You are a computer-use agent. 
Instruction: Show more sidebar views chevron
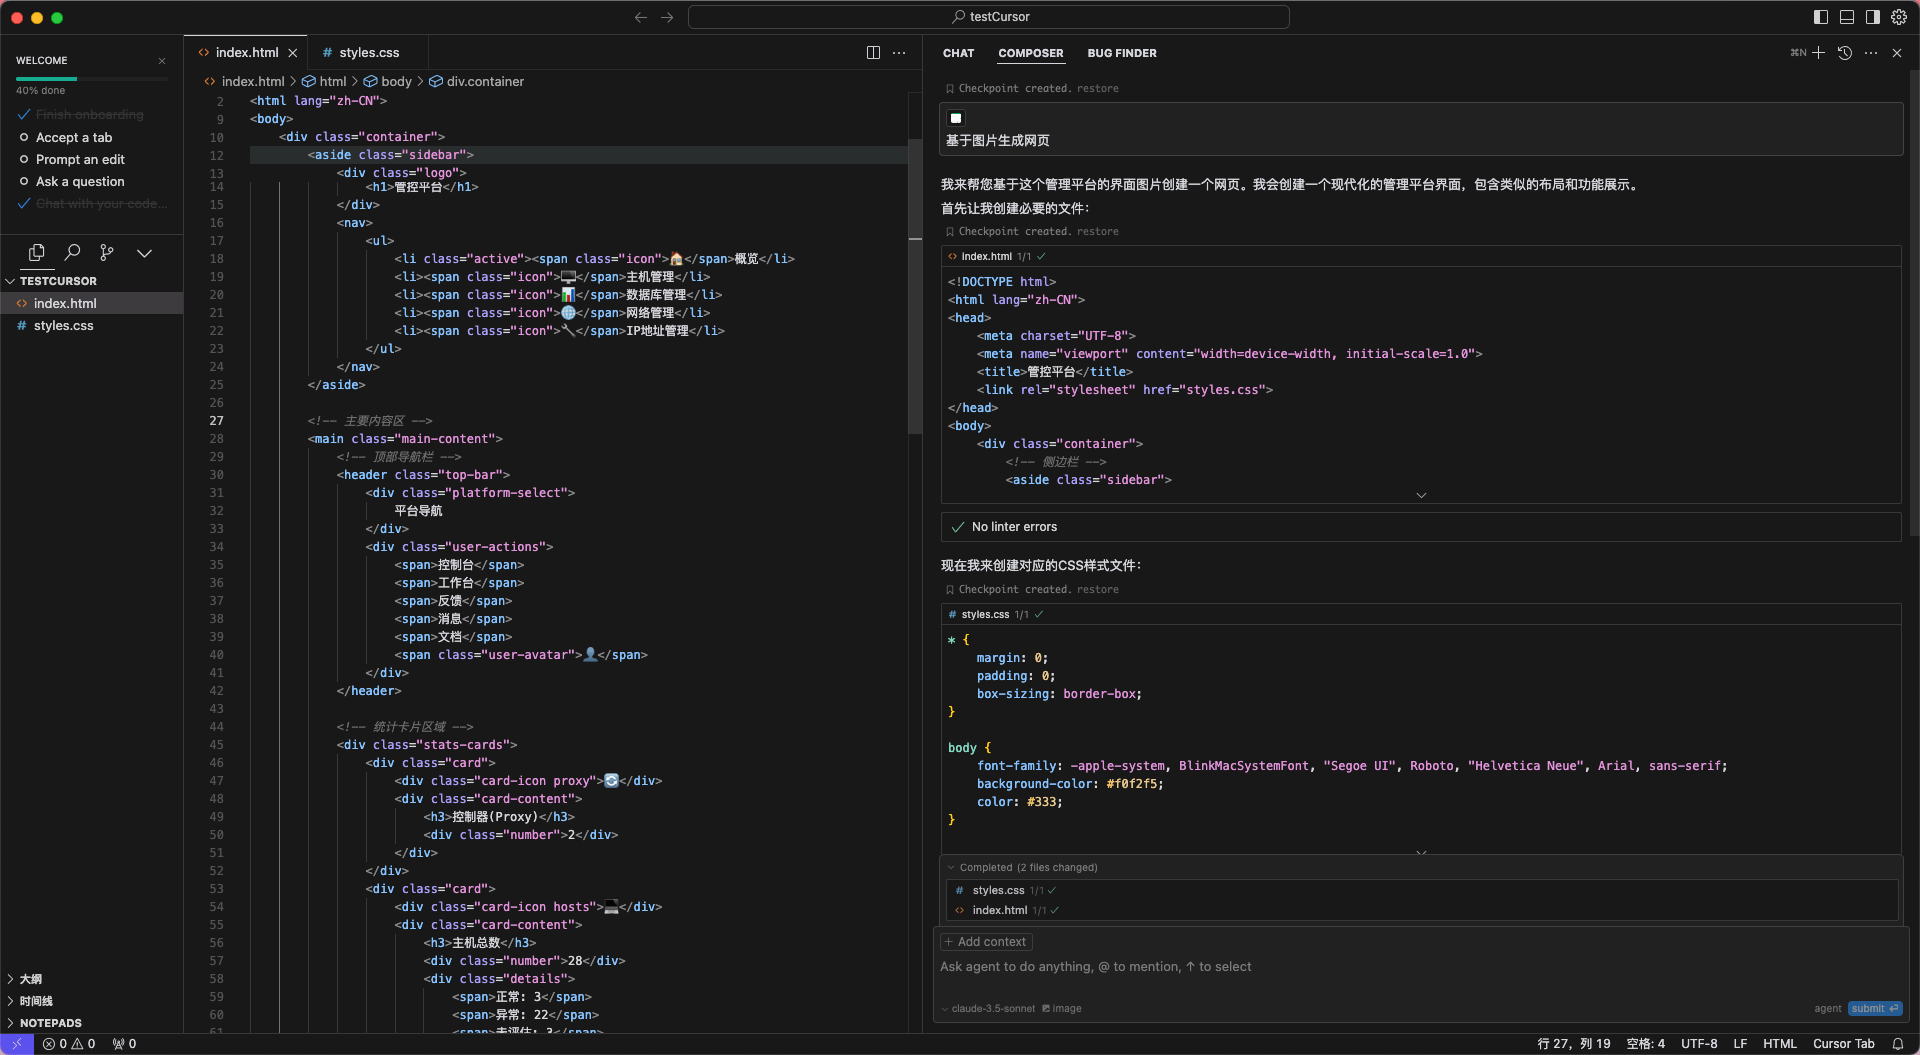click(144, 253)
